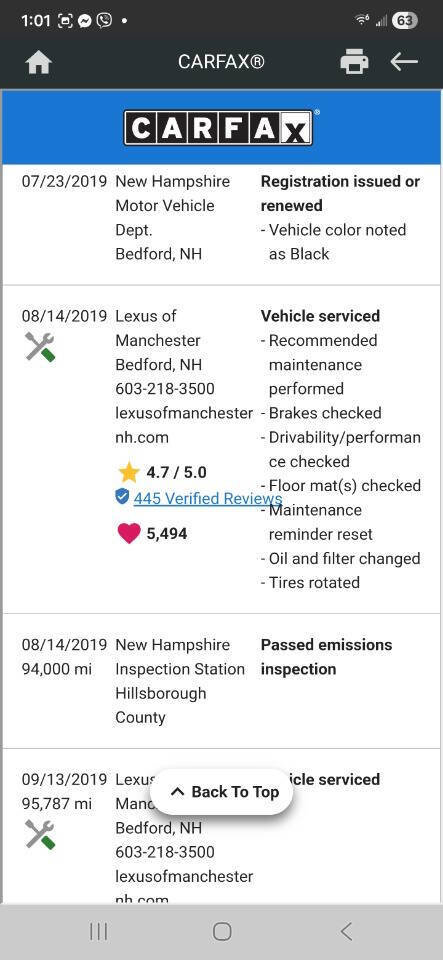
Task: Tap the Back To Top button
Action: tap(222, 792)
